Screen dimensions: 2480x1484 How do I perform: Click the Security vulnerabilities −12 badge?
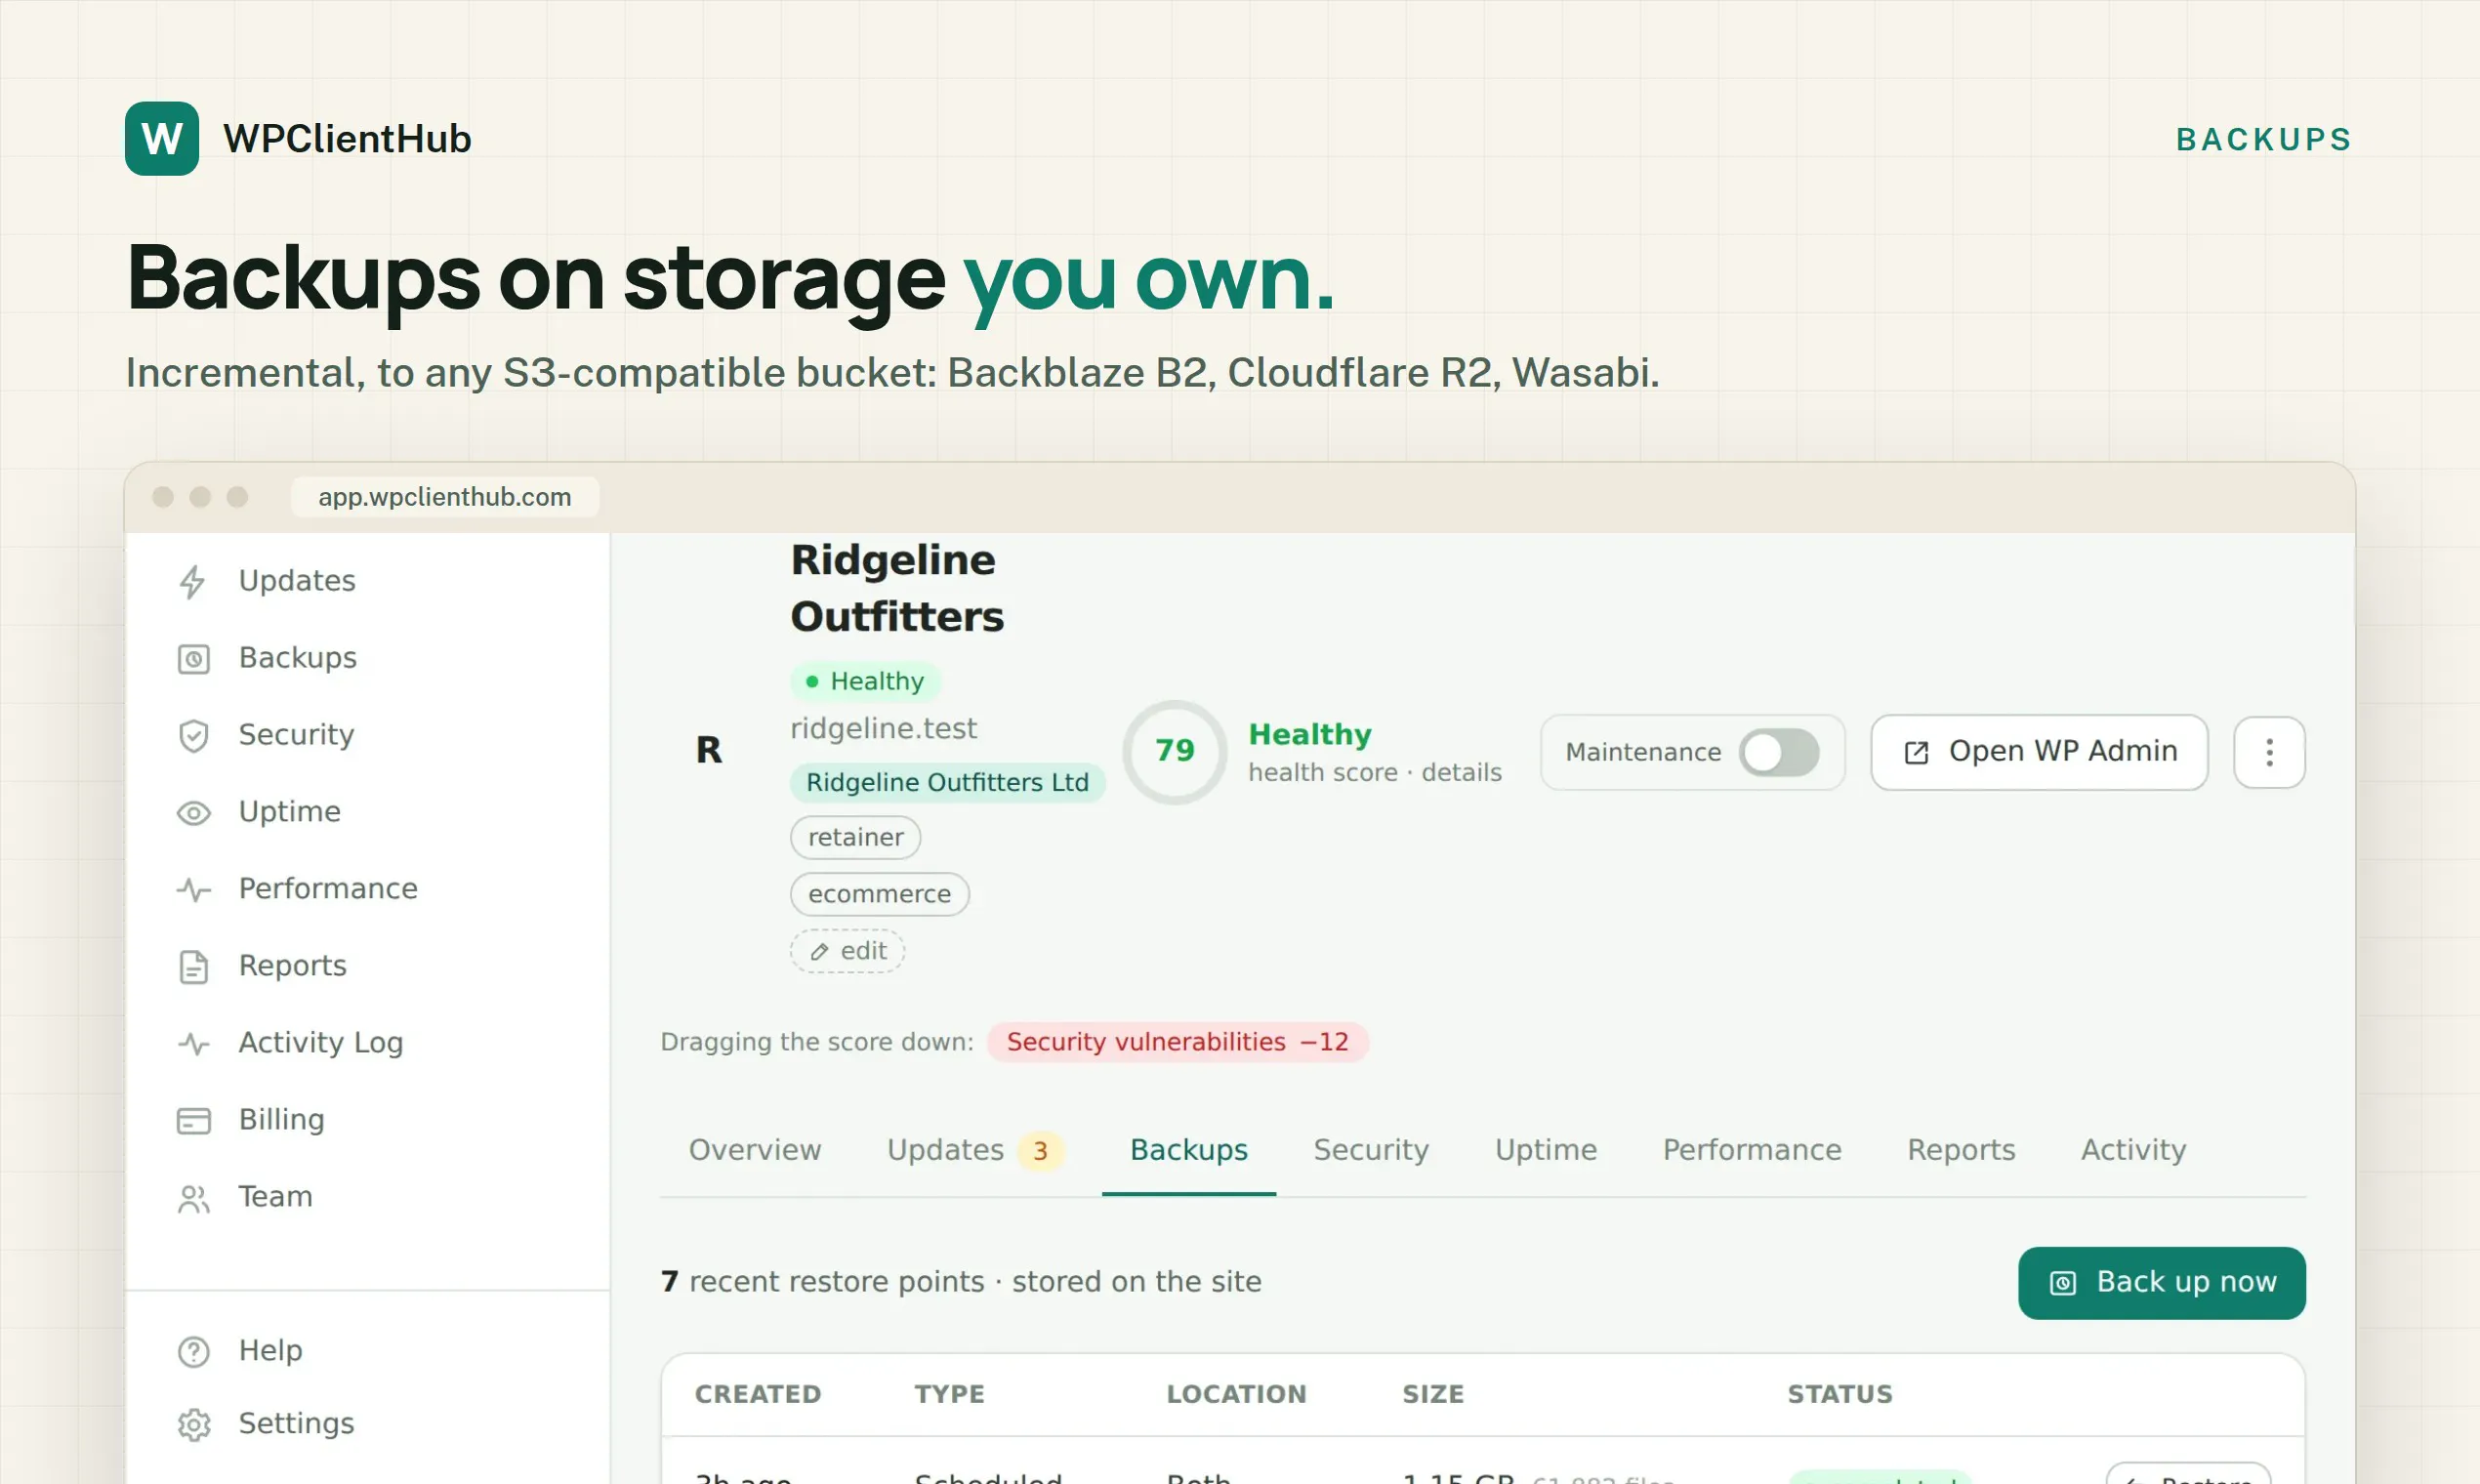[x=1177, y=1042]
